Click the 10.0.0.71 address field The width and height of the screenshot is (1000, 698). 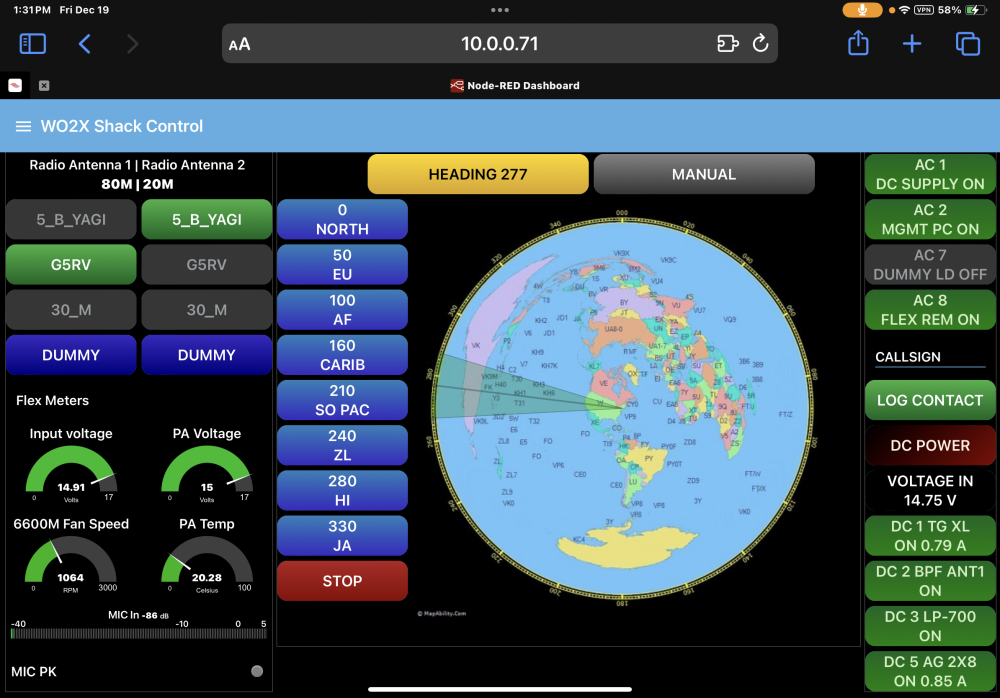[x=499, y=43]
